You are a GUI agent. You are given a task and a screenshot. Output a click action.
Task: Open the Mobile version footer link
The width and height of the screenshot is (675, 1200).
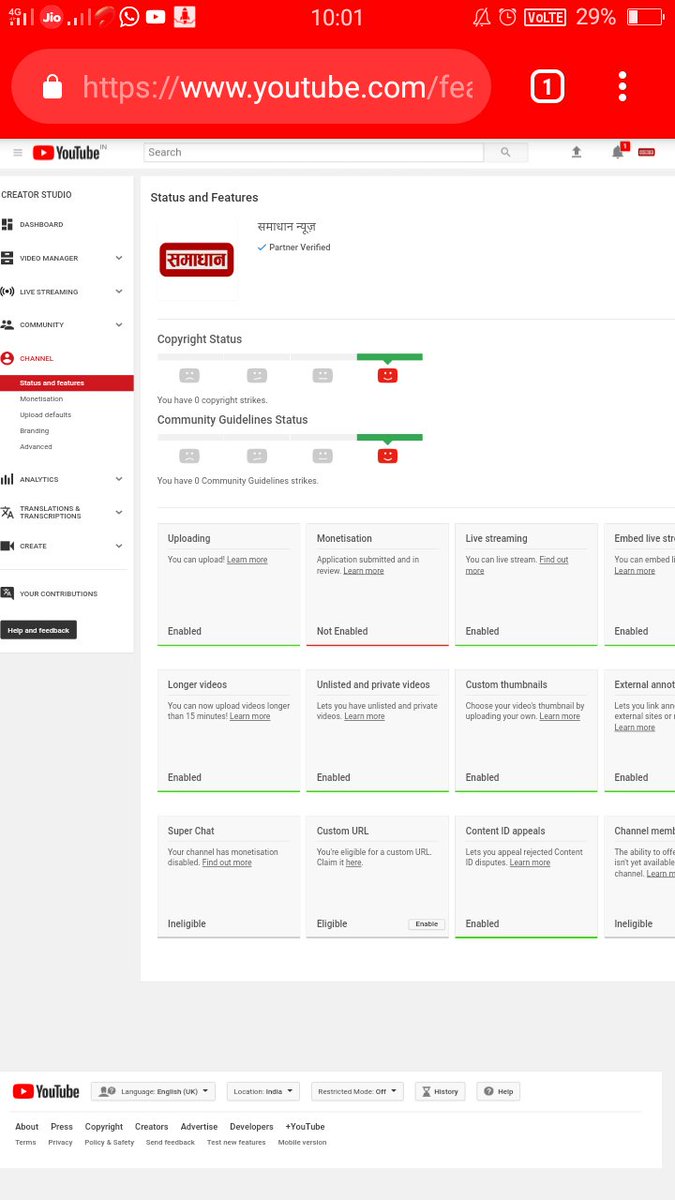[x=302, y=1142]
